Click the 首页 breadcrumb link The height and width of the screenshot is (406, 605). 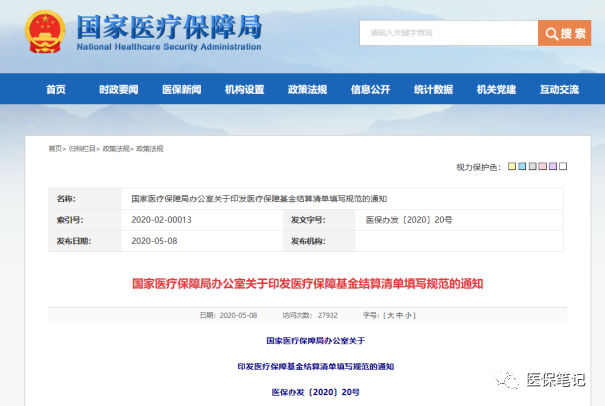55,149
